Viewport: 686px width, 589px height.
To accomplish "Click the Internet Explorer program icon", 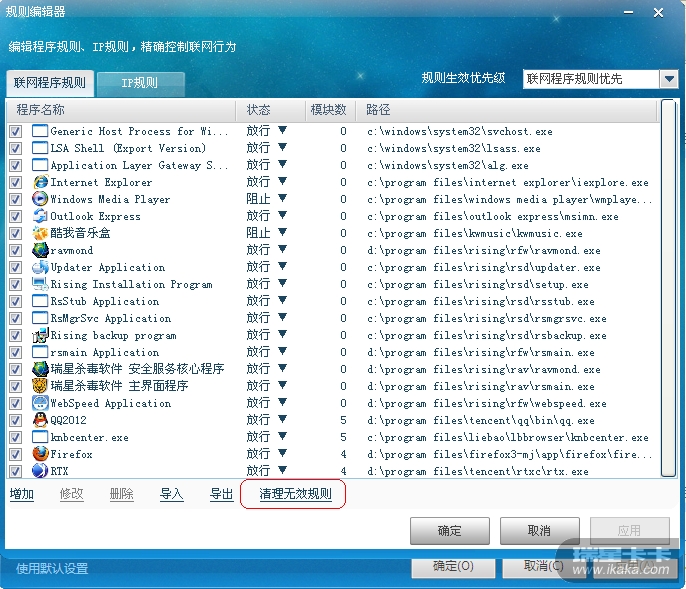I will pos(40,182).
